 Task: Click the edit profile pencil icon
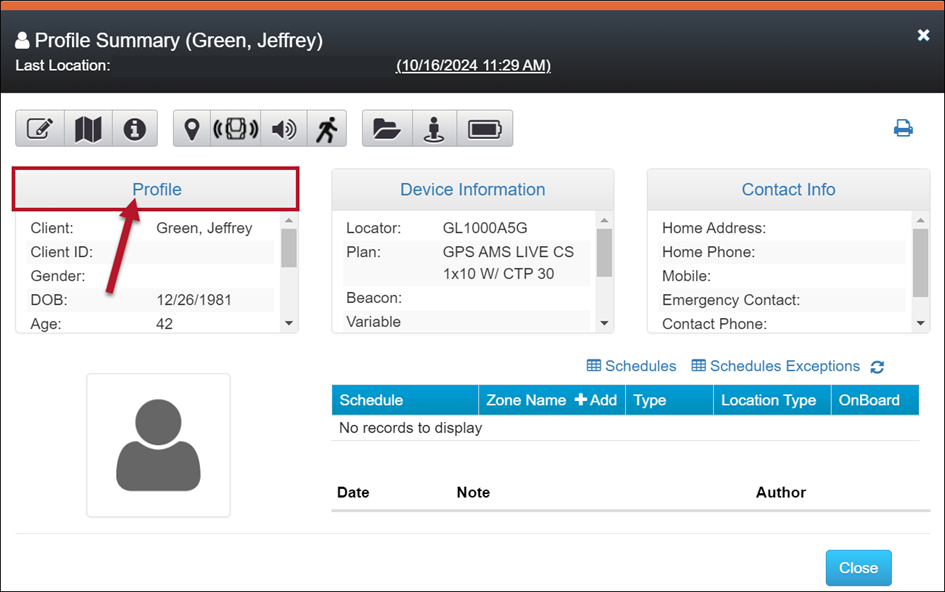[x=40, y=129]
